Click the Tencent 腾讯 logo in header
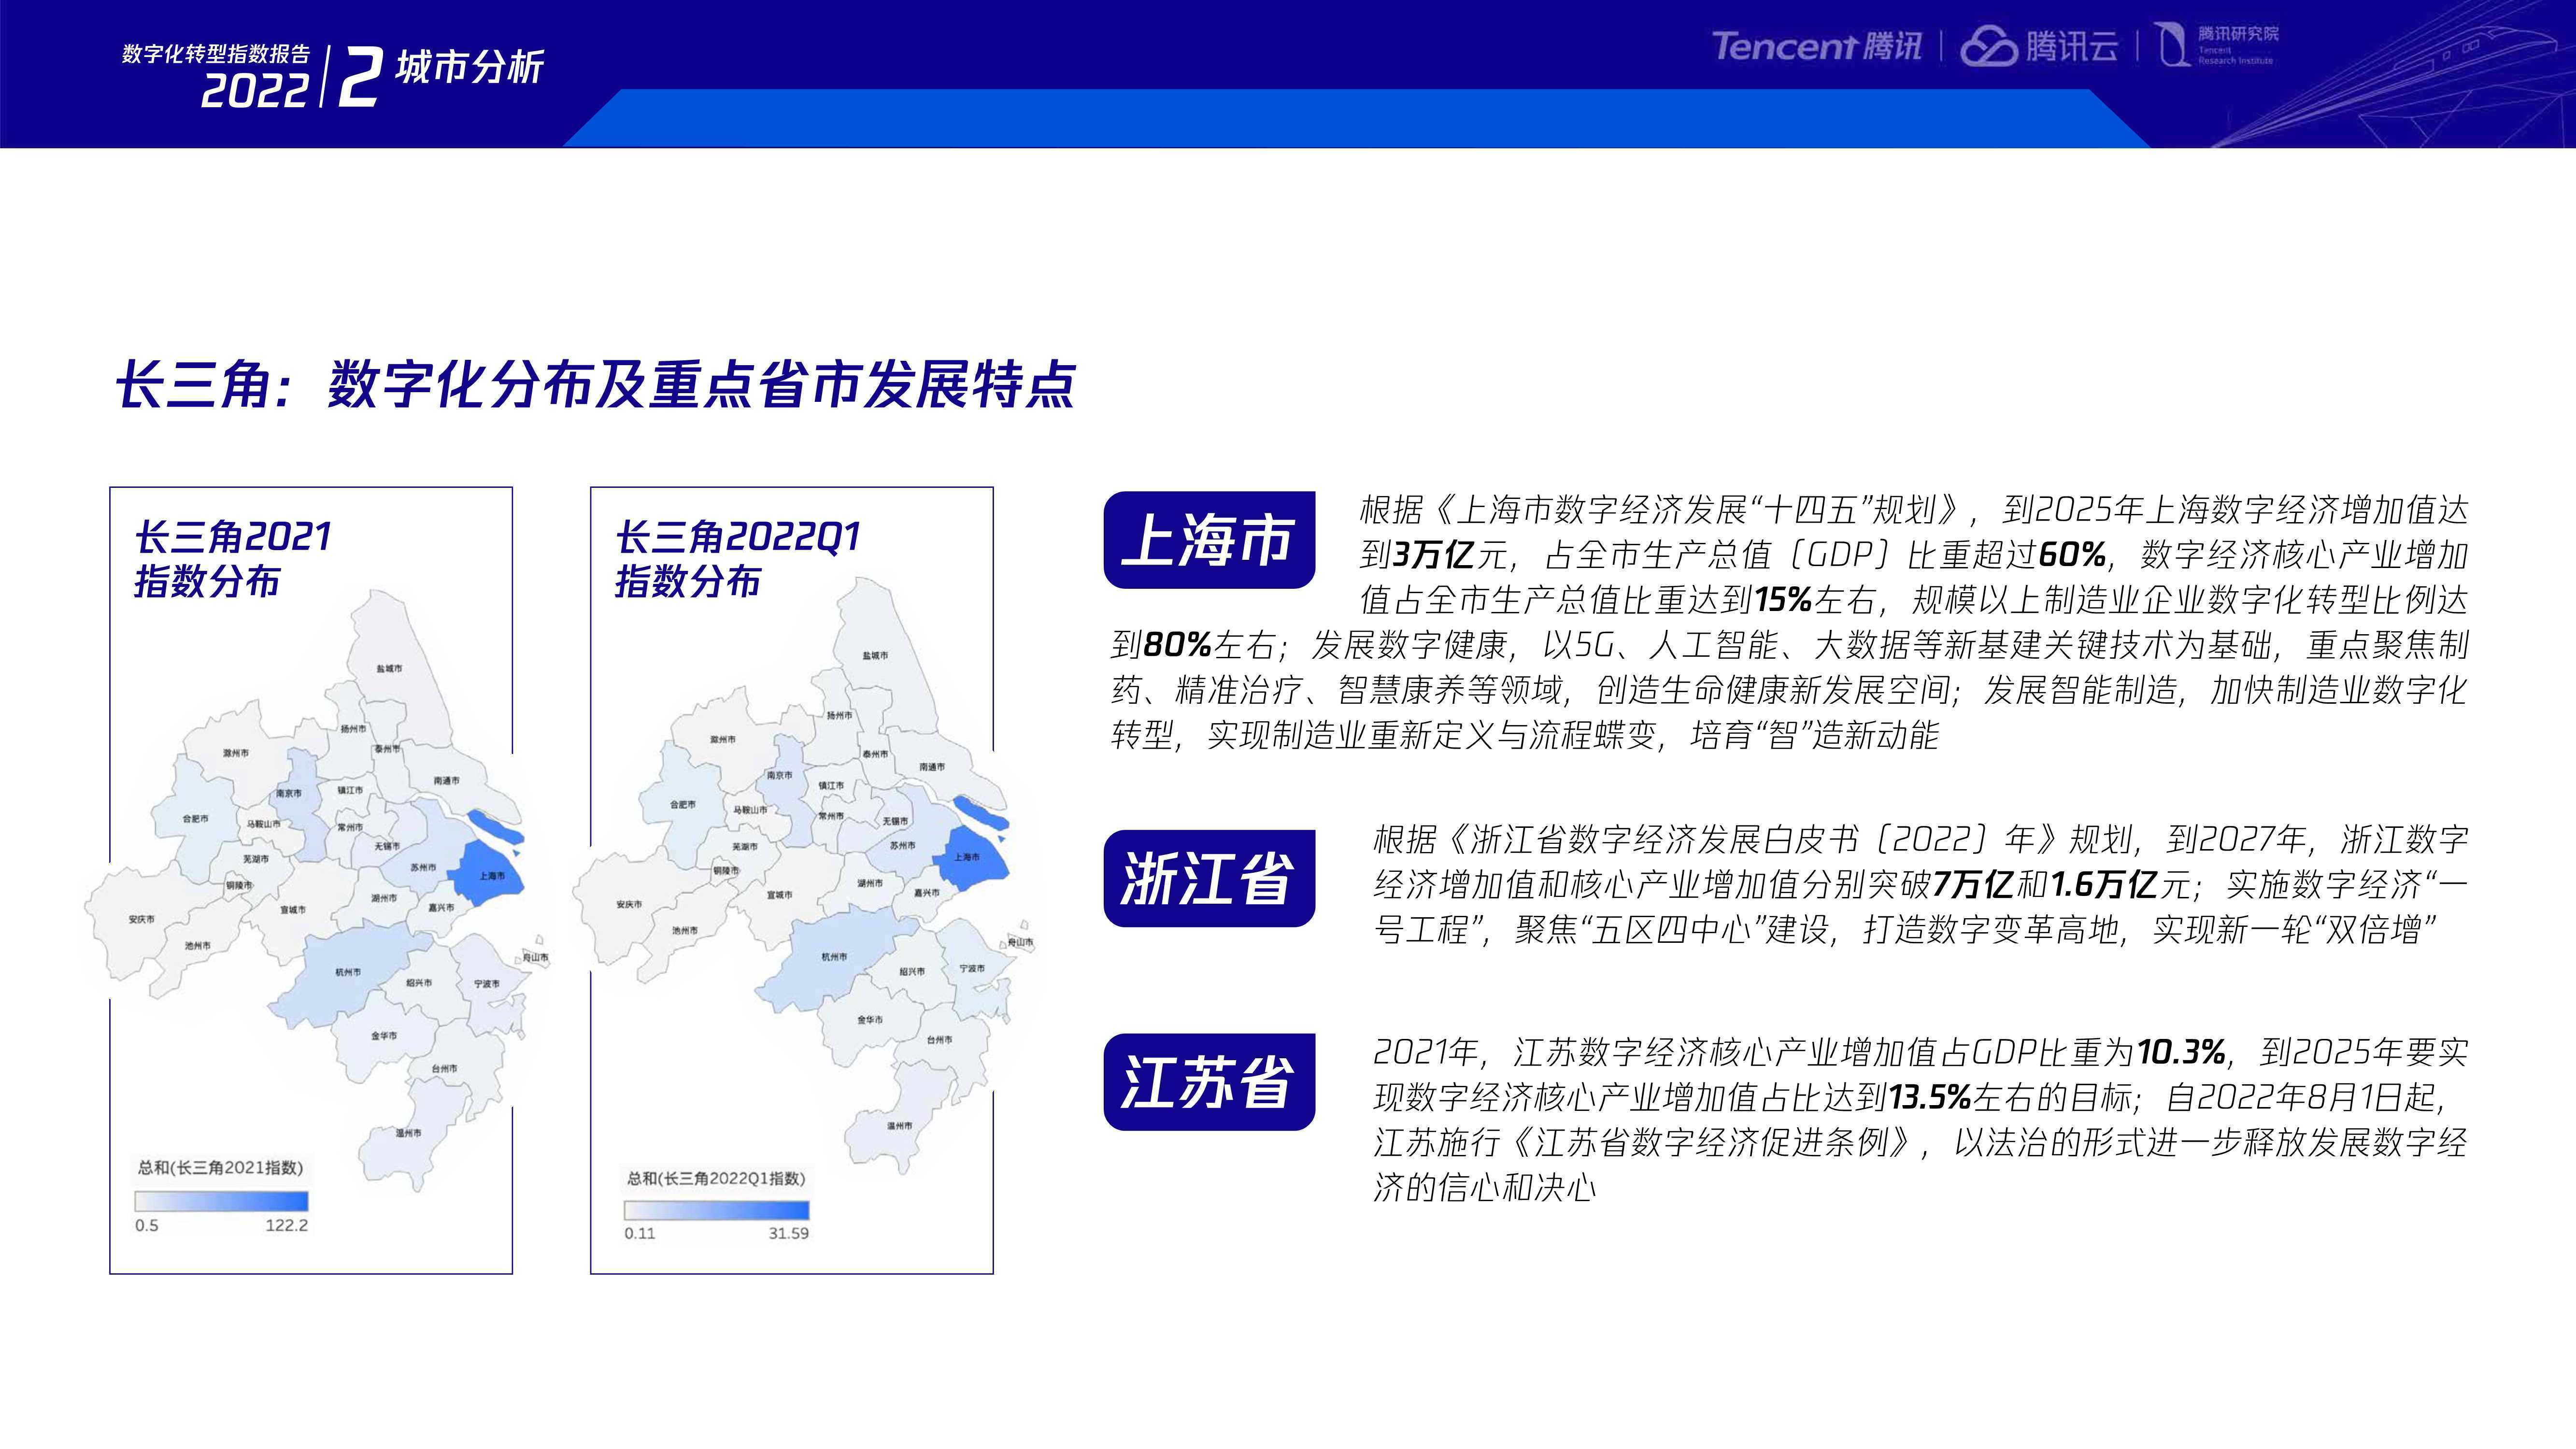 click(1816, 46)
